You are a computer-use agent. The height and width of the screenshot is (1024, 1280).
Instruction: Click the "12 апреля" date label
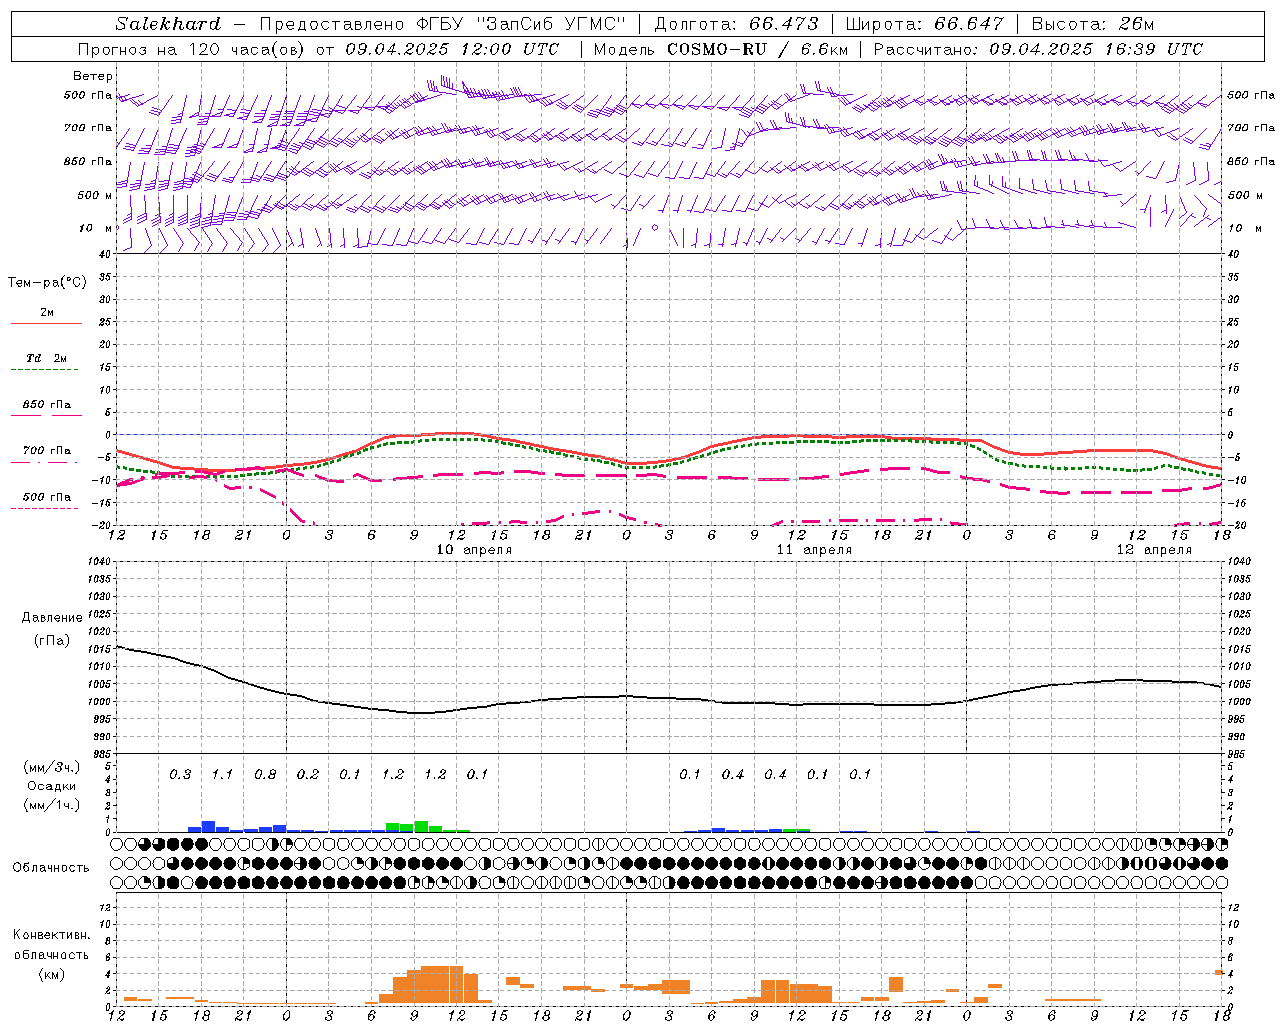(1154, 550)
